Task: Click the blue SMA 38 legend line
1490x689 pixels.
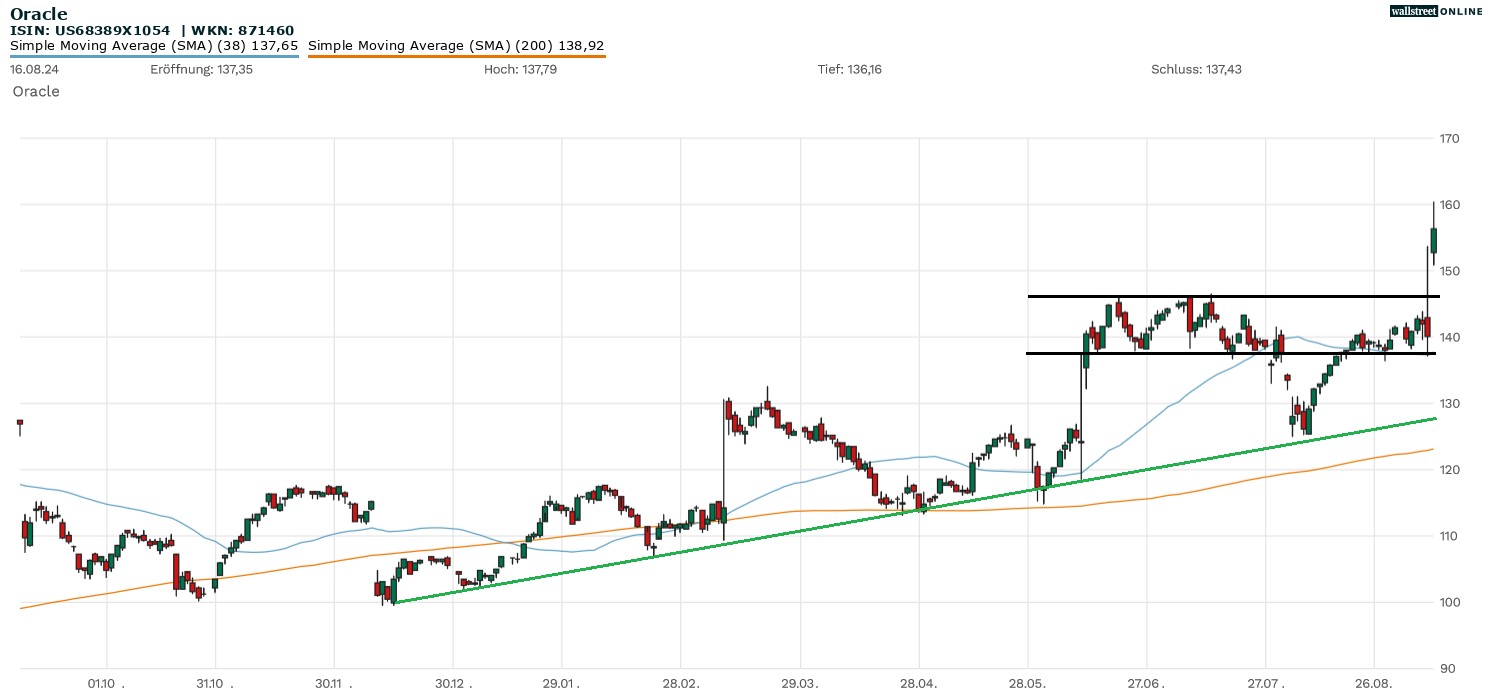Action: tap(154, 56)
